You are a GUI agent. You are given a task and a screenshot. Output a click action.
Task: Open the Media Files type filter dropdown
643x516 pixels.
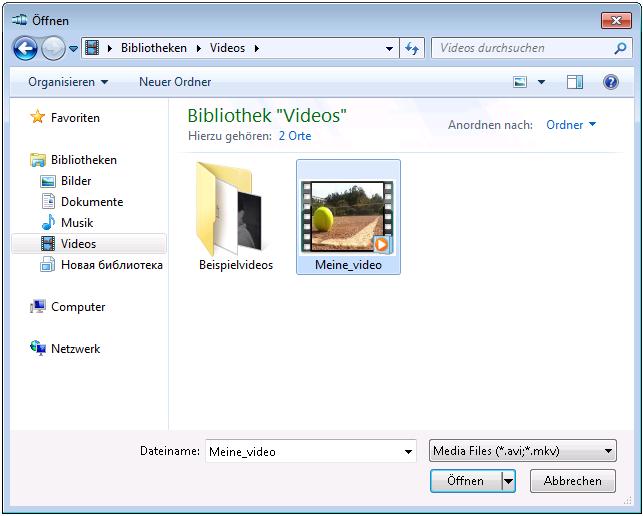(x=522, y=451)
